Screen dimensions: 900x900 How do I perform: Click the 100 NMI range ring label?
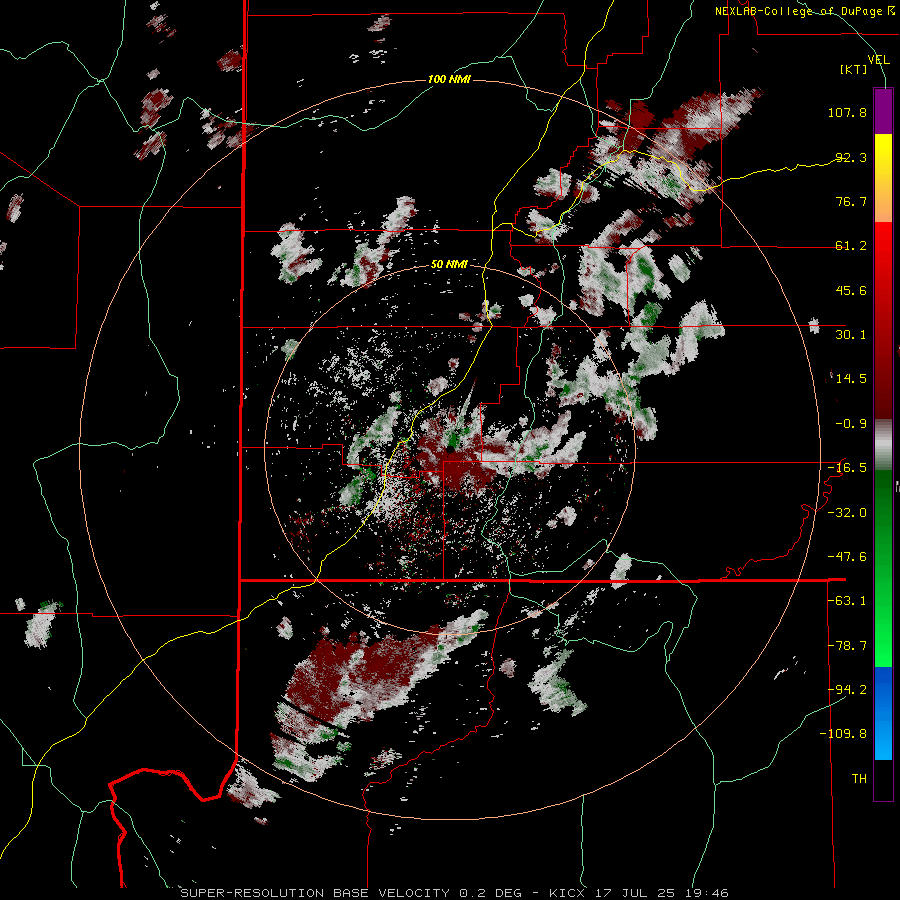click(449, 79)
